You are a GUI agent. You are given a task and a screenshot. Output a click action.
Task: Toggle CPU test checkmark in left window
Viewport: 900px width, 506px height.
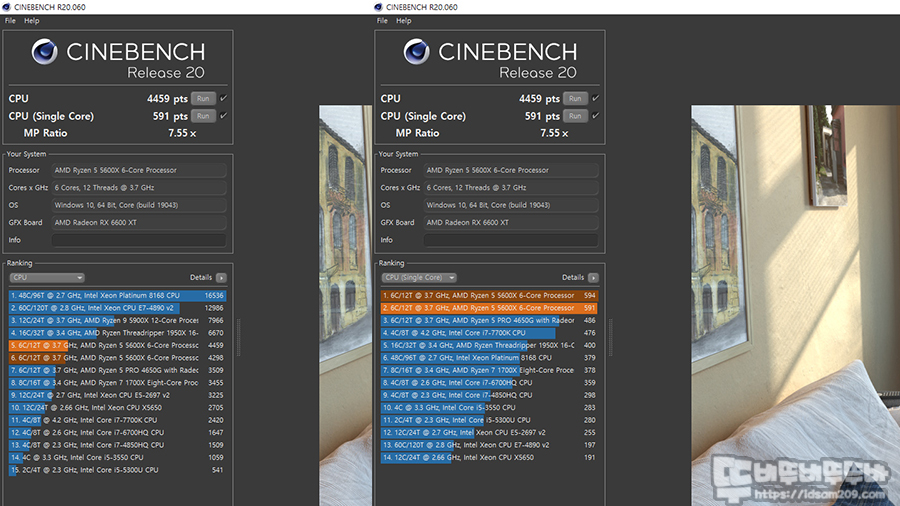coord(223,98)
